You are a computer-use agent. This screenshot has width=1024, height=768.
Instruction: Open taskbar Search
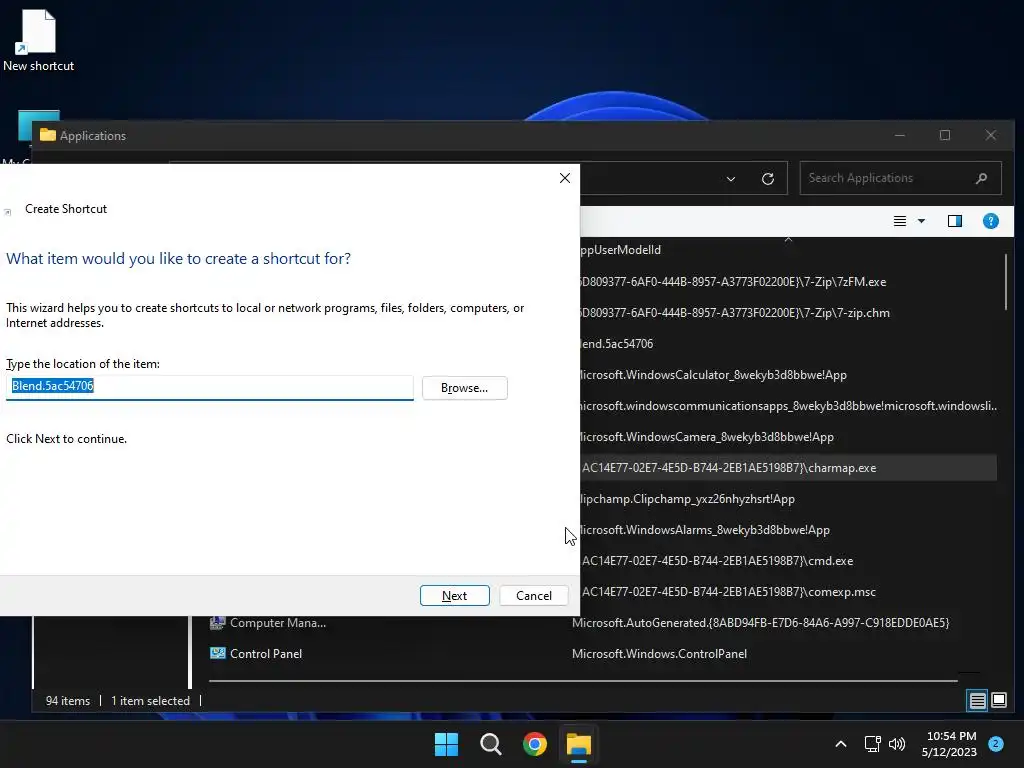click(490, 744)
